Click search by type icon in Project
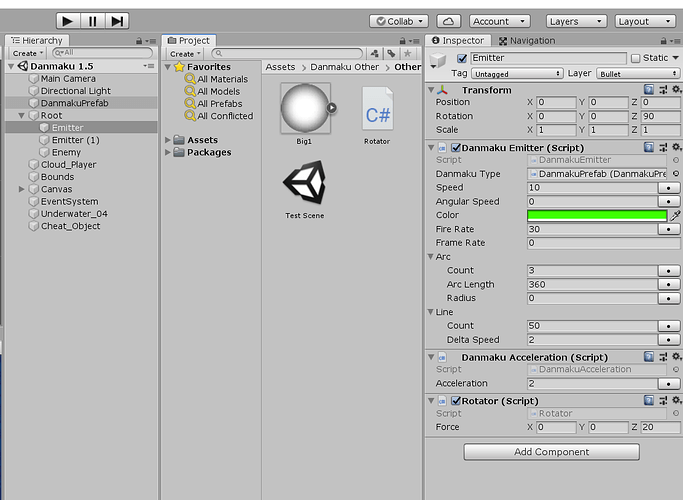The image size is (683, 500). pyautogui.click(x=374, y=54)
